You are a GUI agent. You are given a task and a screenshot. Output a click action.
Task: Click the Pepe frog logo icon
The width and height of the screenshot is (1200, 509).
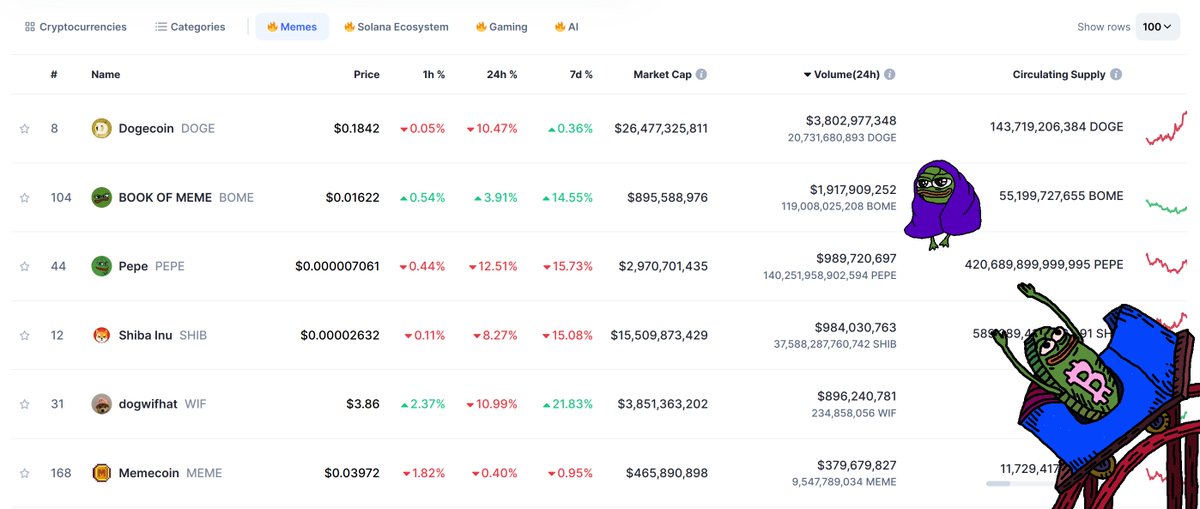(x=101, y=266)
